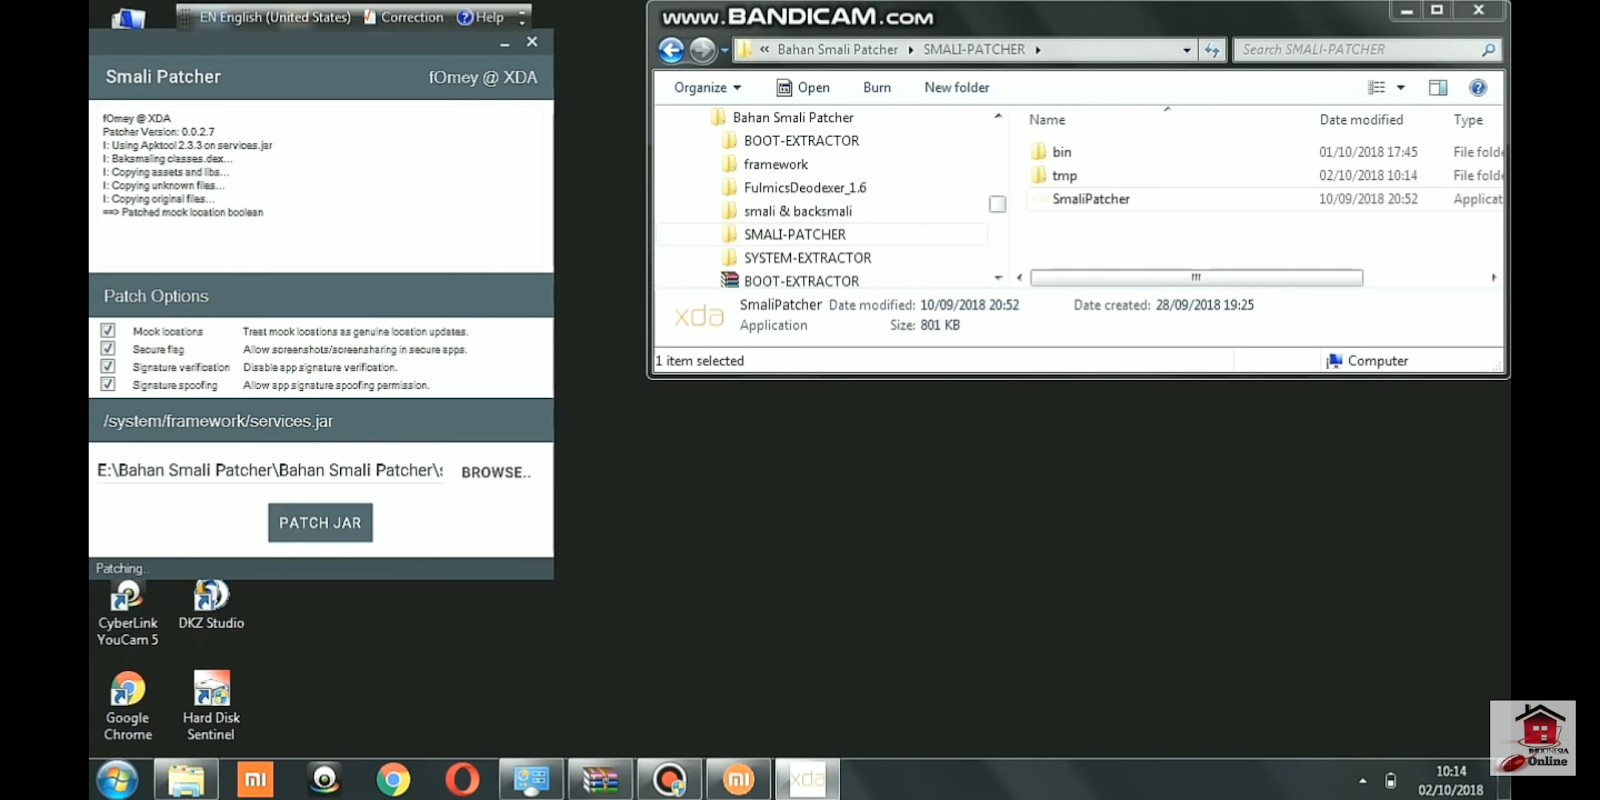Select the BOOT-EXTRACTOR folder in tree

pyautogui.click(x=790, y=141)
